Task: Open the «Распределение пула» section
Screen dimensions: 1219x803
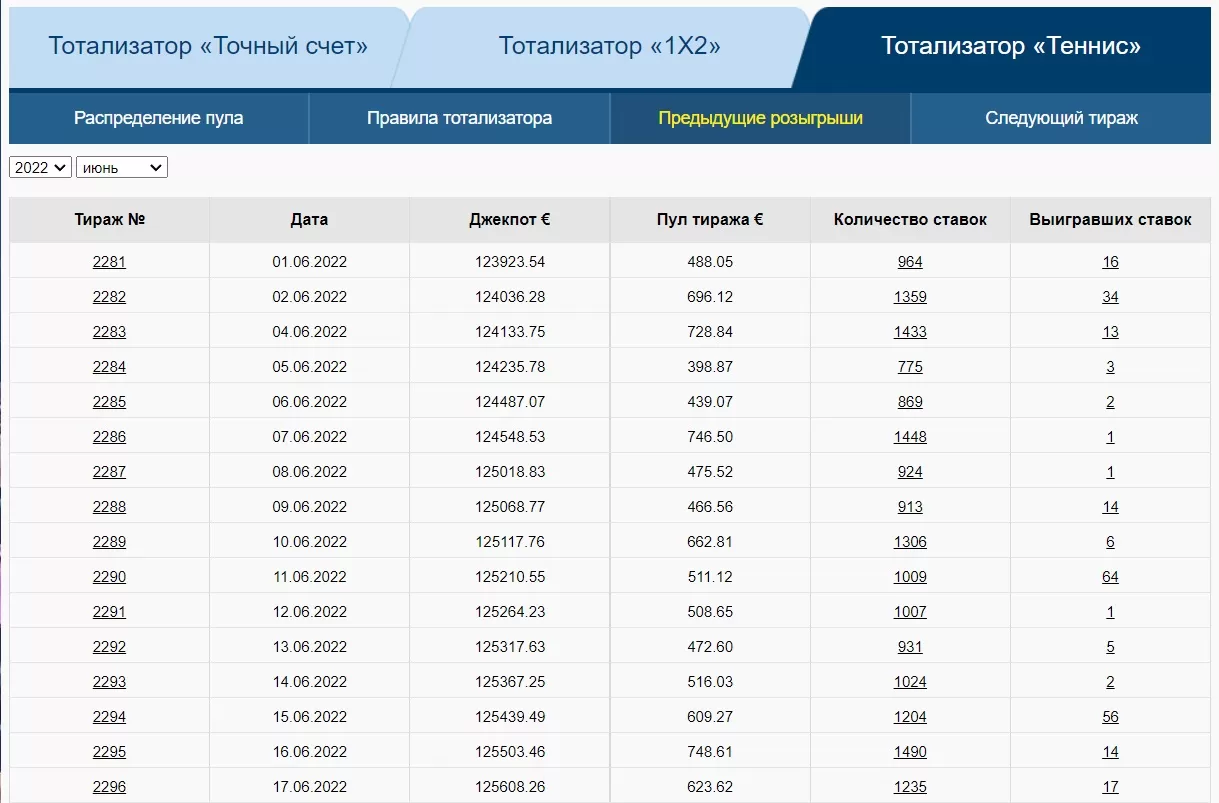Action: (157, 117)
